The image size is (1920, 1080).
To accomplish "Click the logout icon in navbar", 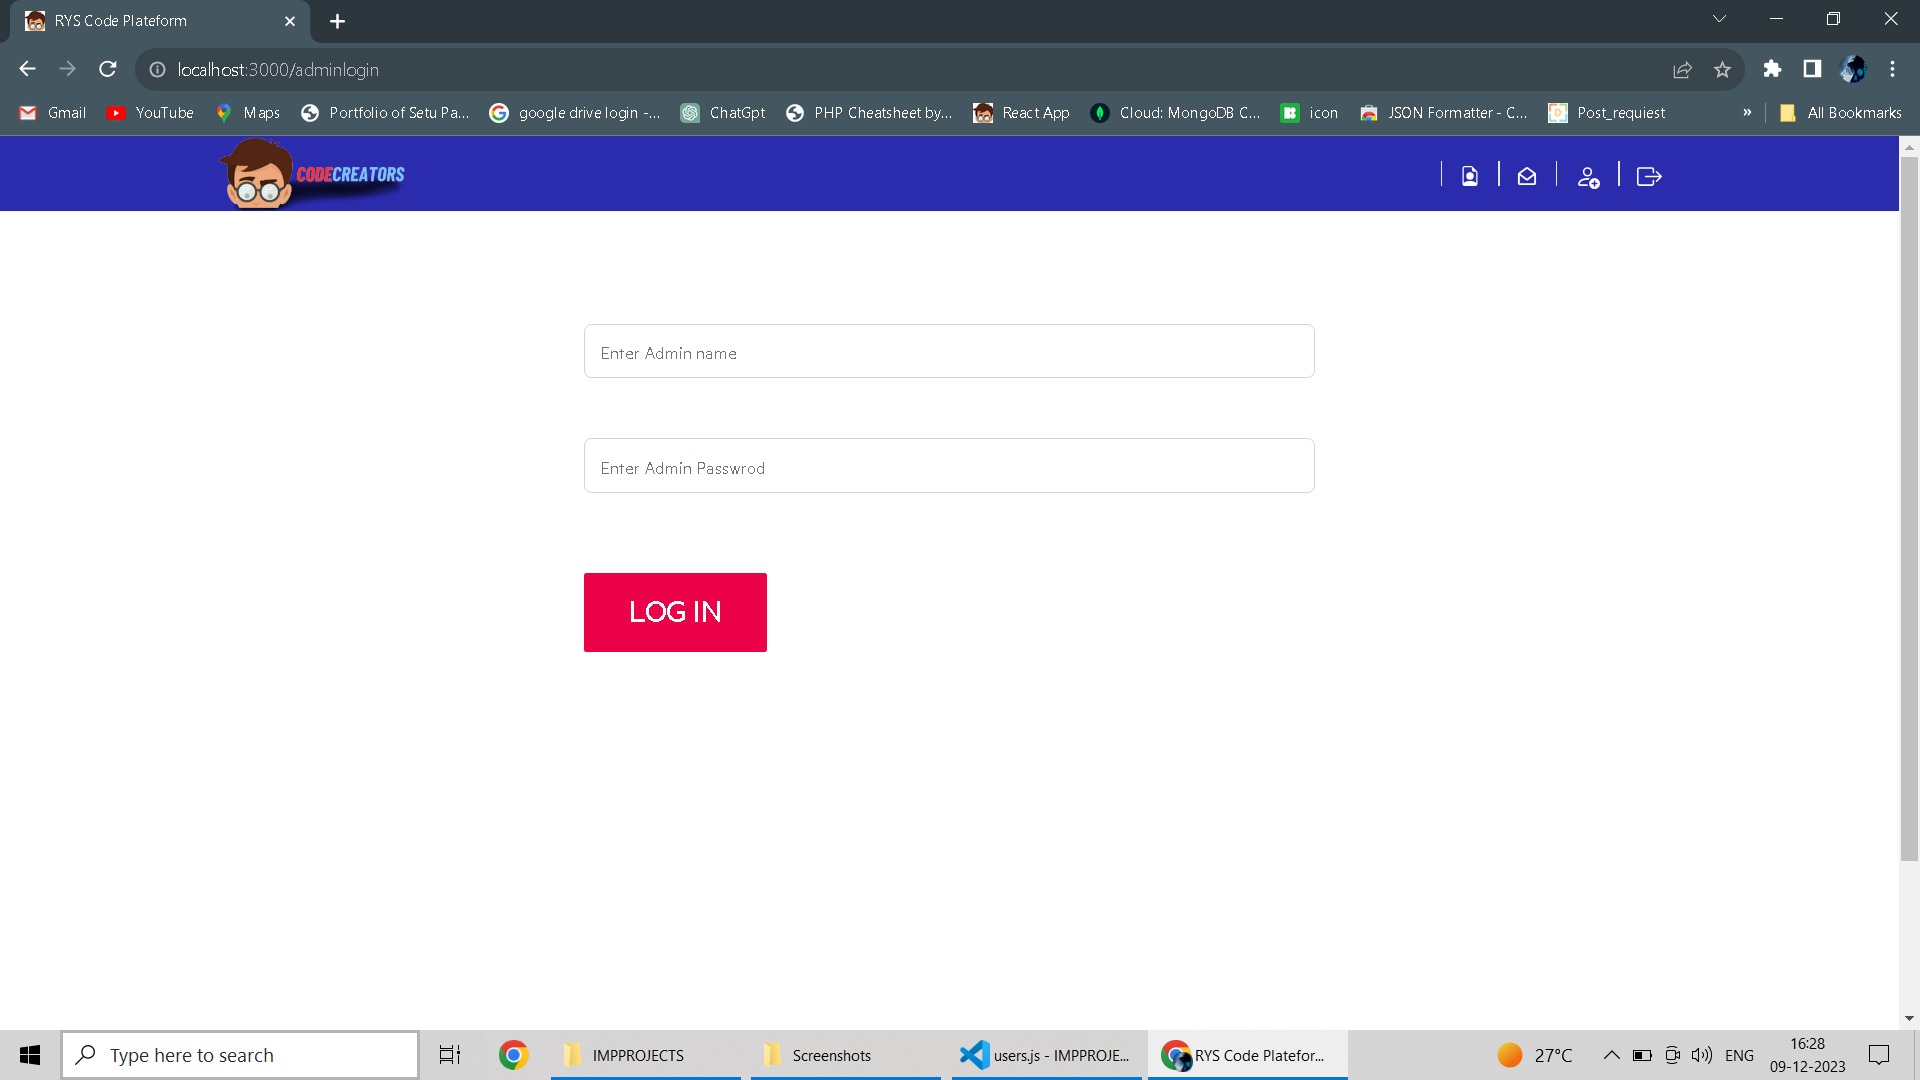I will tap(1649, 176).
